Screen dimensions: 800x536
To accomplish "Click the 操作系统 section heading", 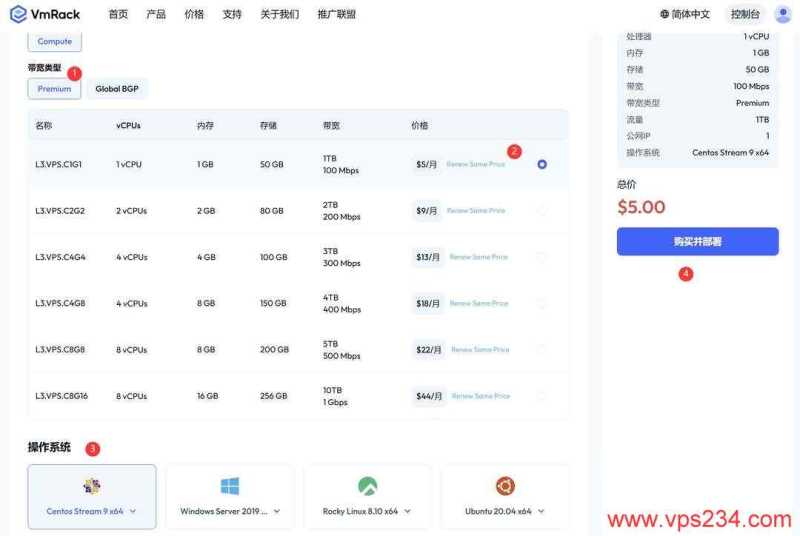I will (x=49, y=447).
